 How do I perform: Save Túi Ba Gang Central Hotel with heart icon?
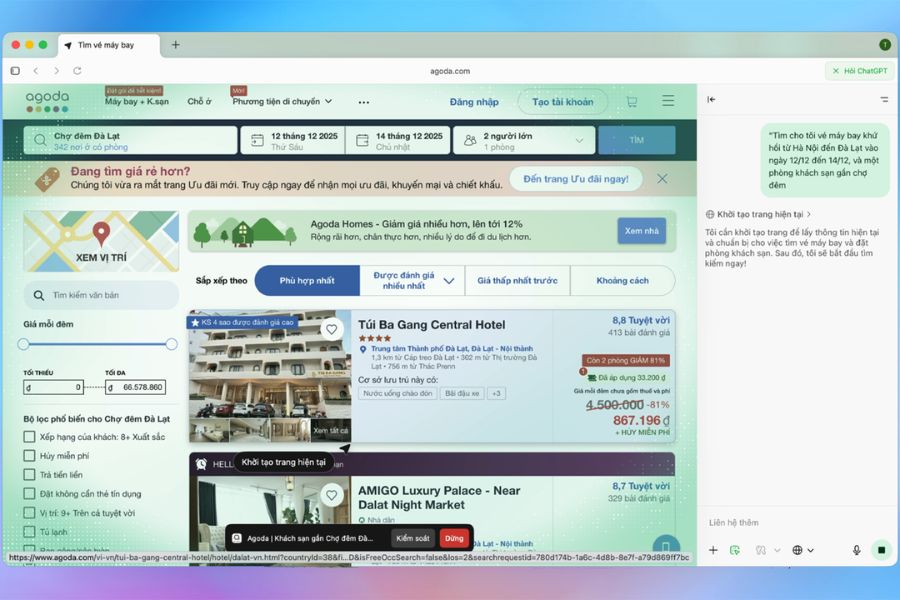pyautogui.click(x=332, y=329)
